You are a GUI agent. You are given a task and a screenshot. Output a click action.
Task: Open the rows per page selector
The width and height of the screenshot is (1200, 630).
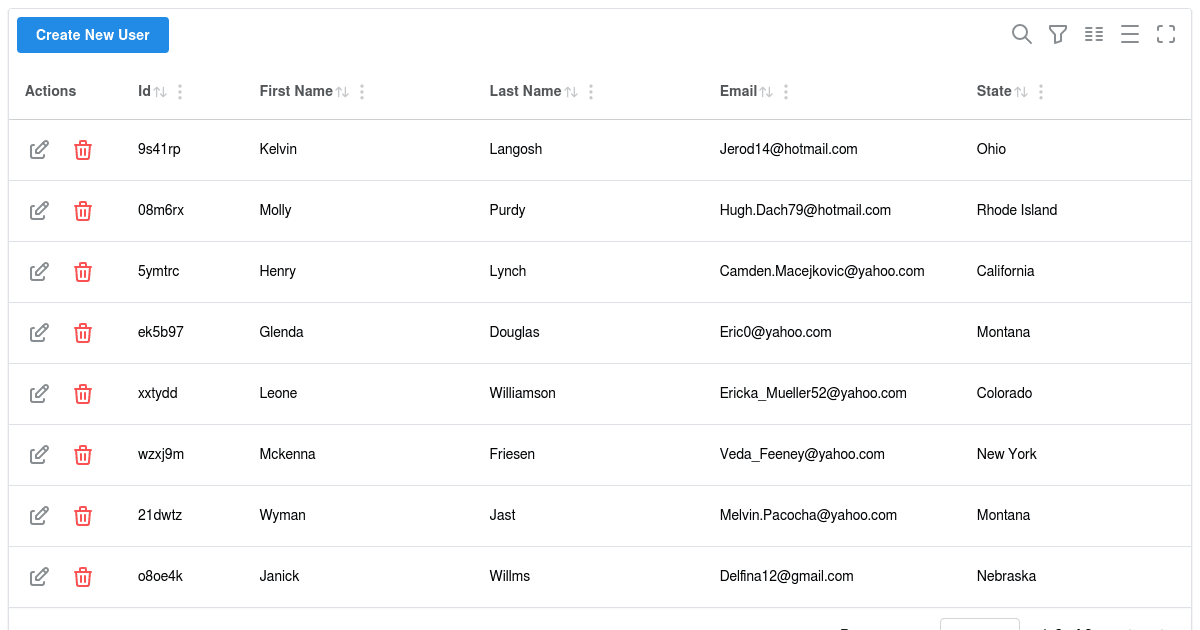coord(980,624)
